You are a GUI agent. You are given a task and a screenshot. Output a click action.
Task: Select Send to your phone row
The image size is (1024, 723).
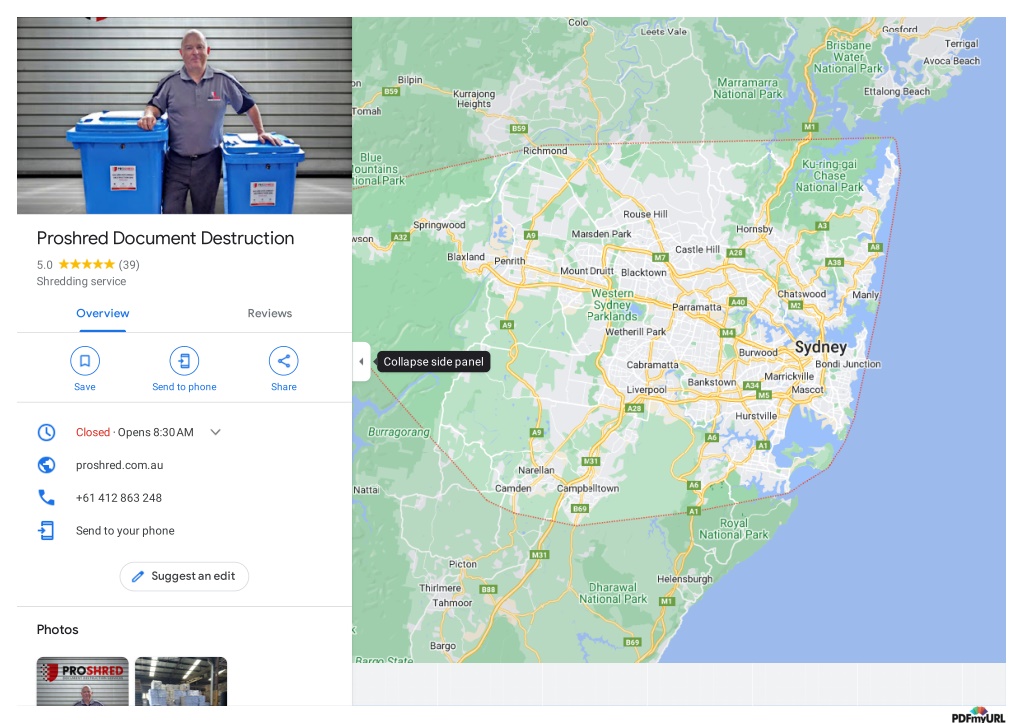pos(184,530)
